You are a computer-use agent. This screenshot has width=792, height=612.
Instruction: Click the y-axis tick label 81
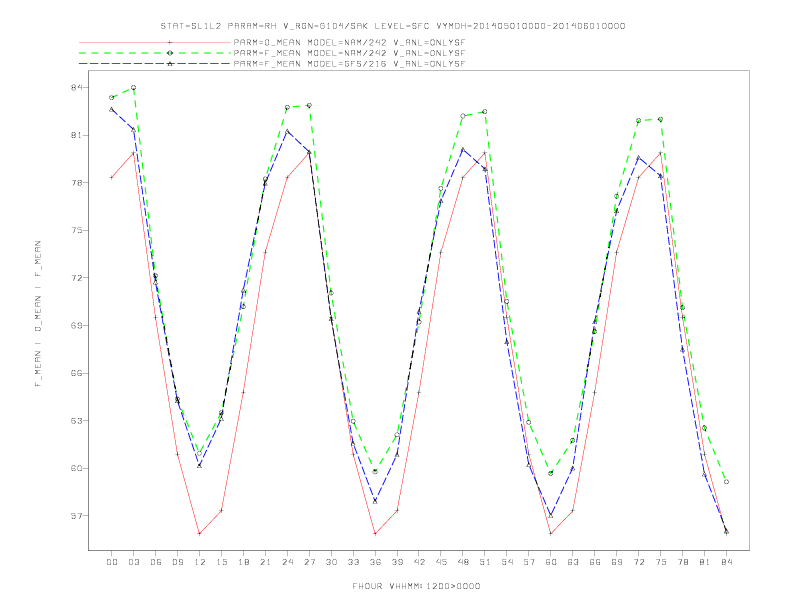pyautogui.click(x=77, y=135)
